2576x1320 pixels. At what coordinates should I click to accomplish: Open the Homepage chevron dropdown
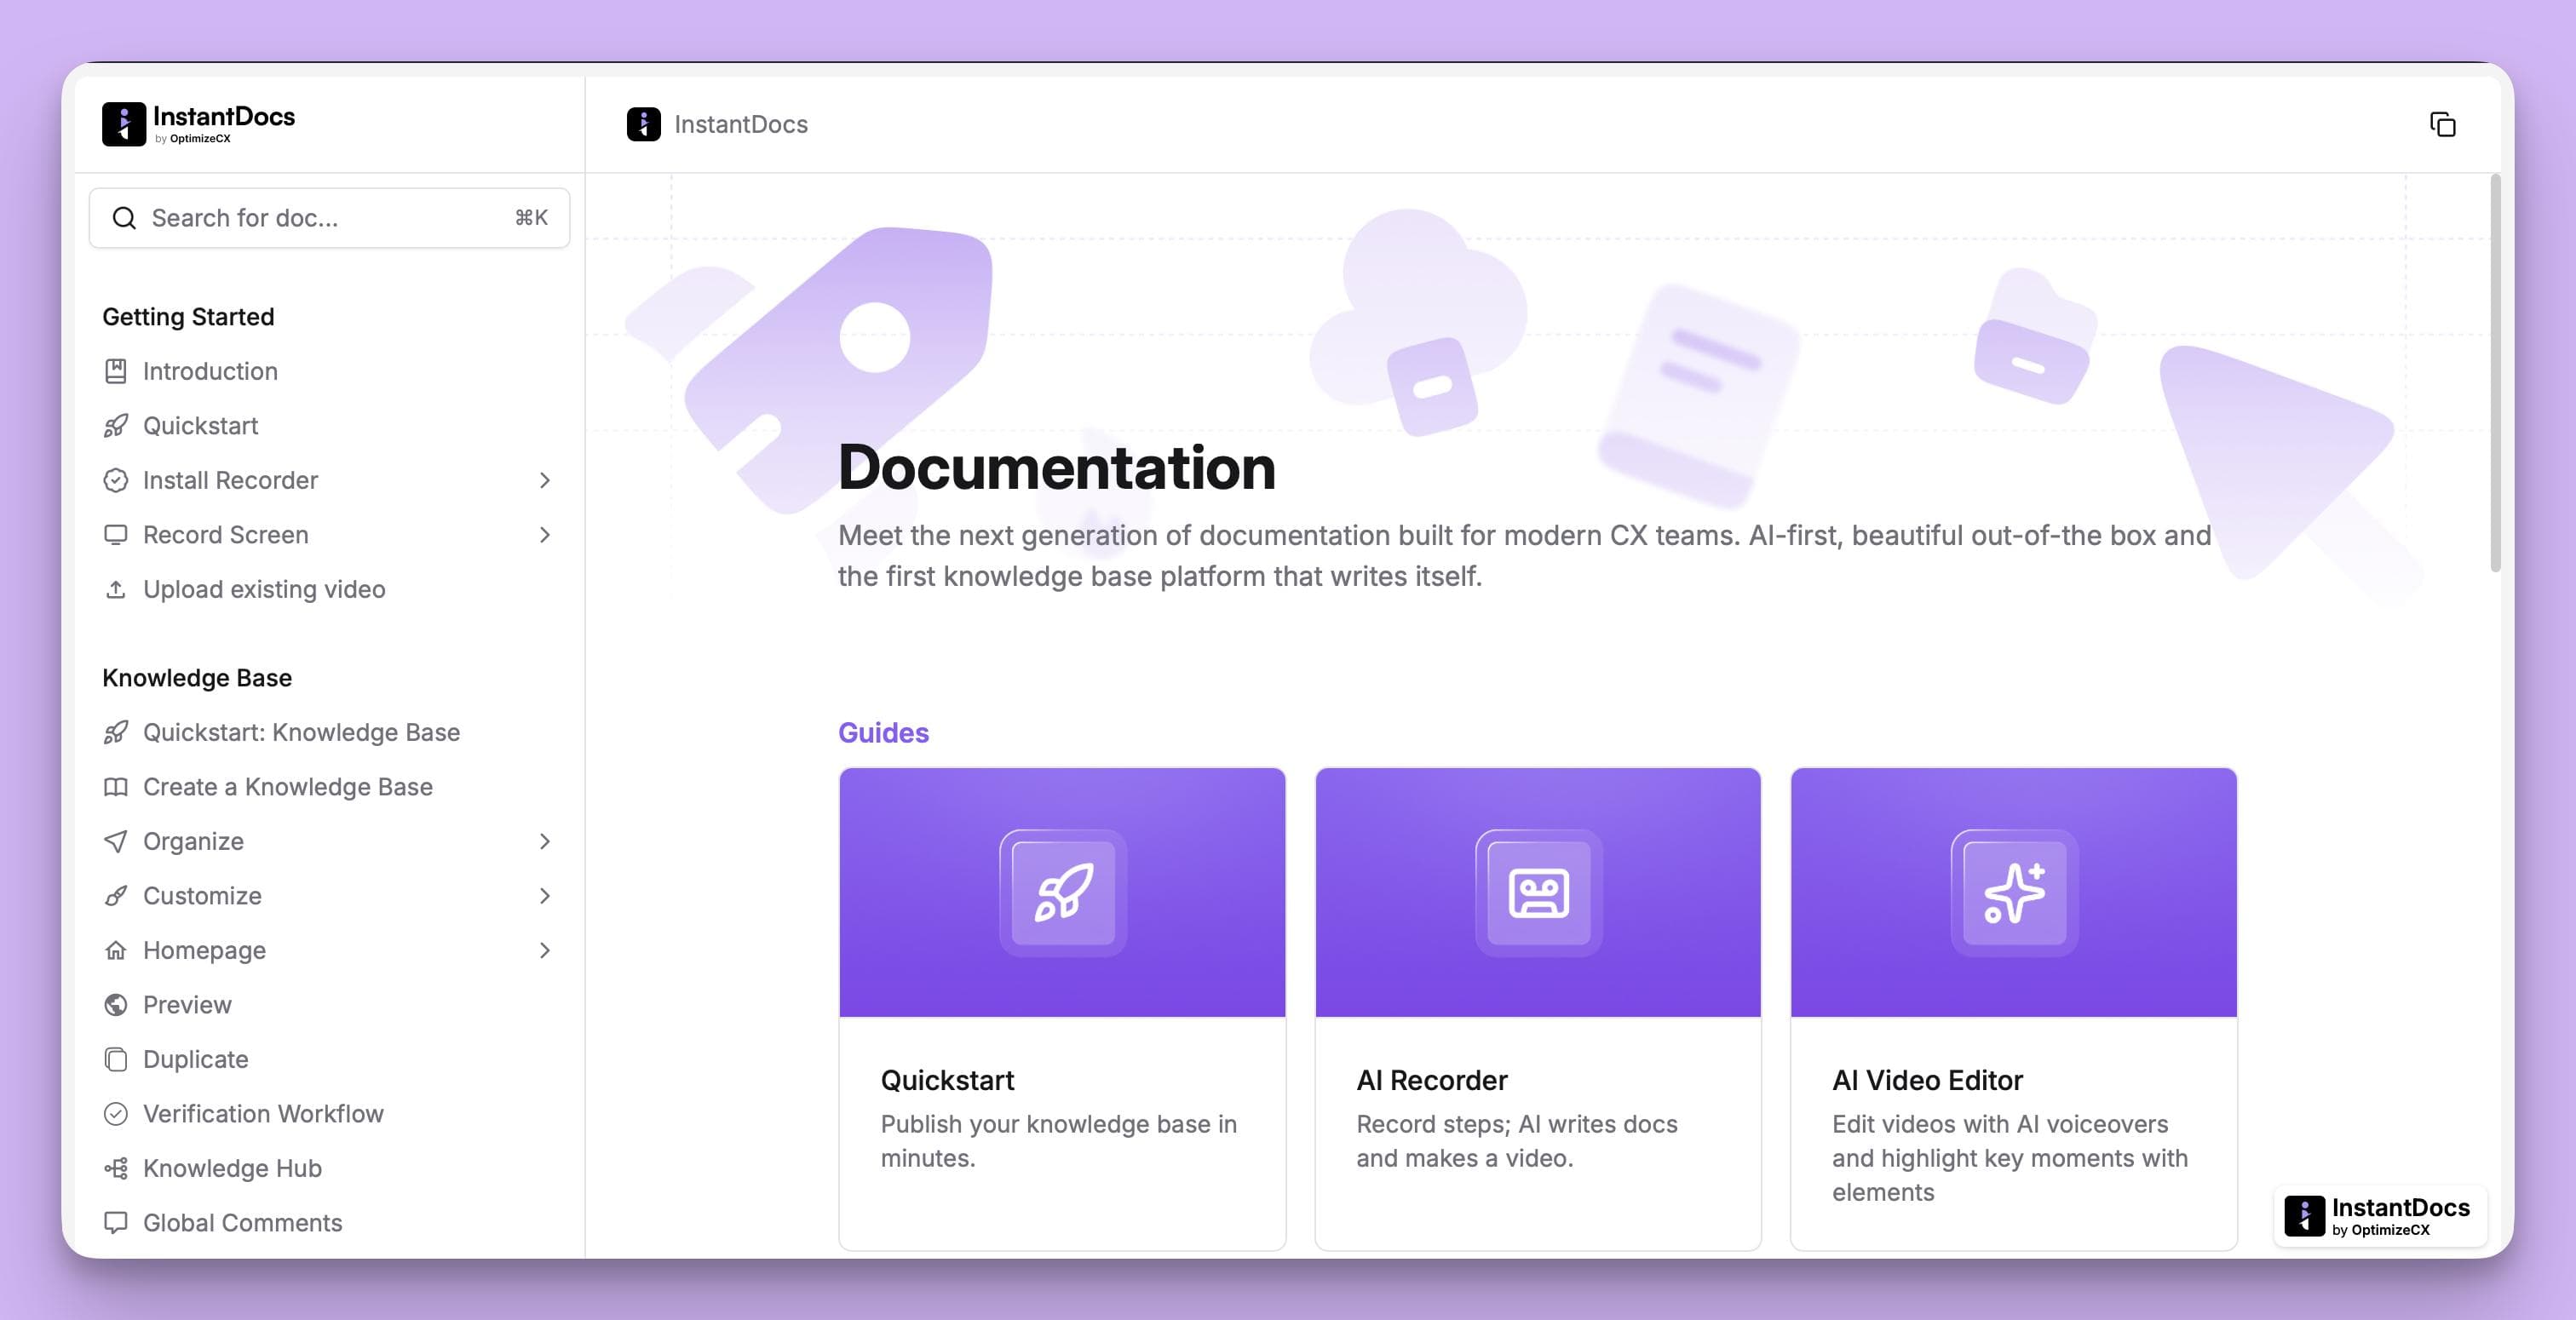coord(545,950)
